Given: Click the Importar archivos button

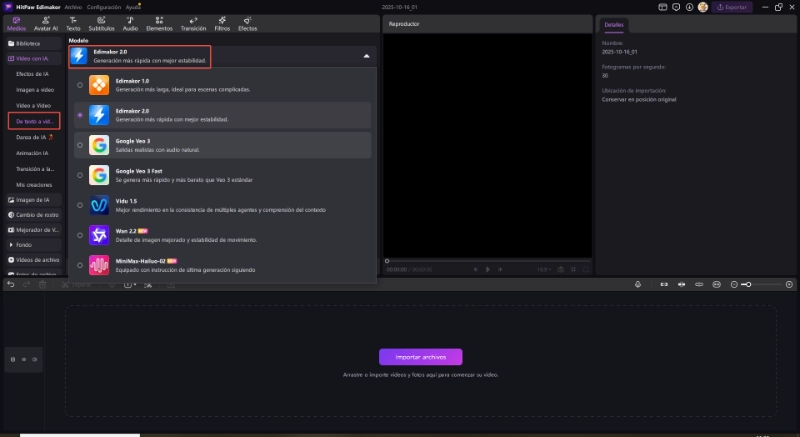Looking at the screenshot, I should coord(420,356).
